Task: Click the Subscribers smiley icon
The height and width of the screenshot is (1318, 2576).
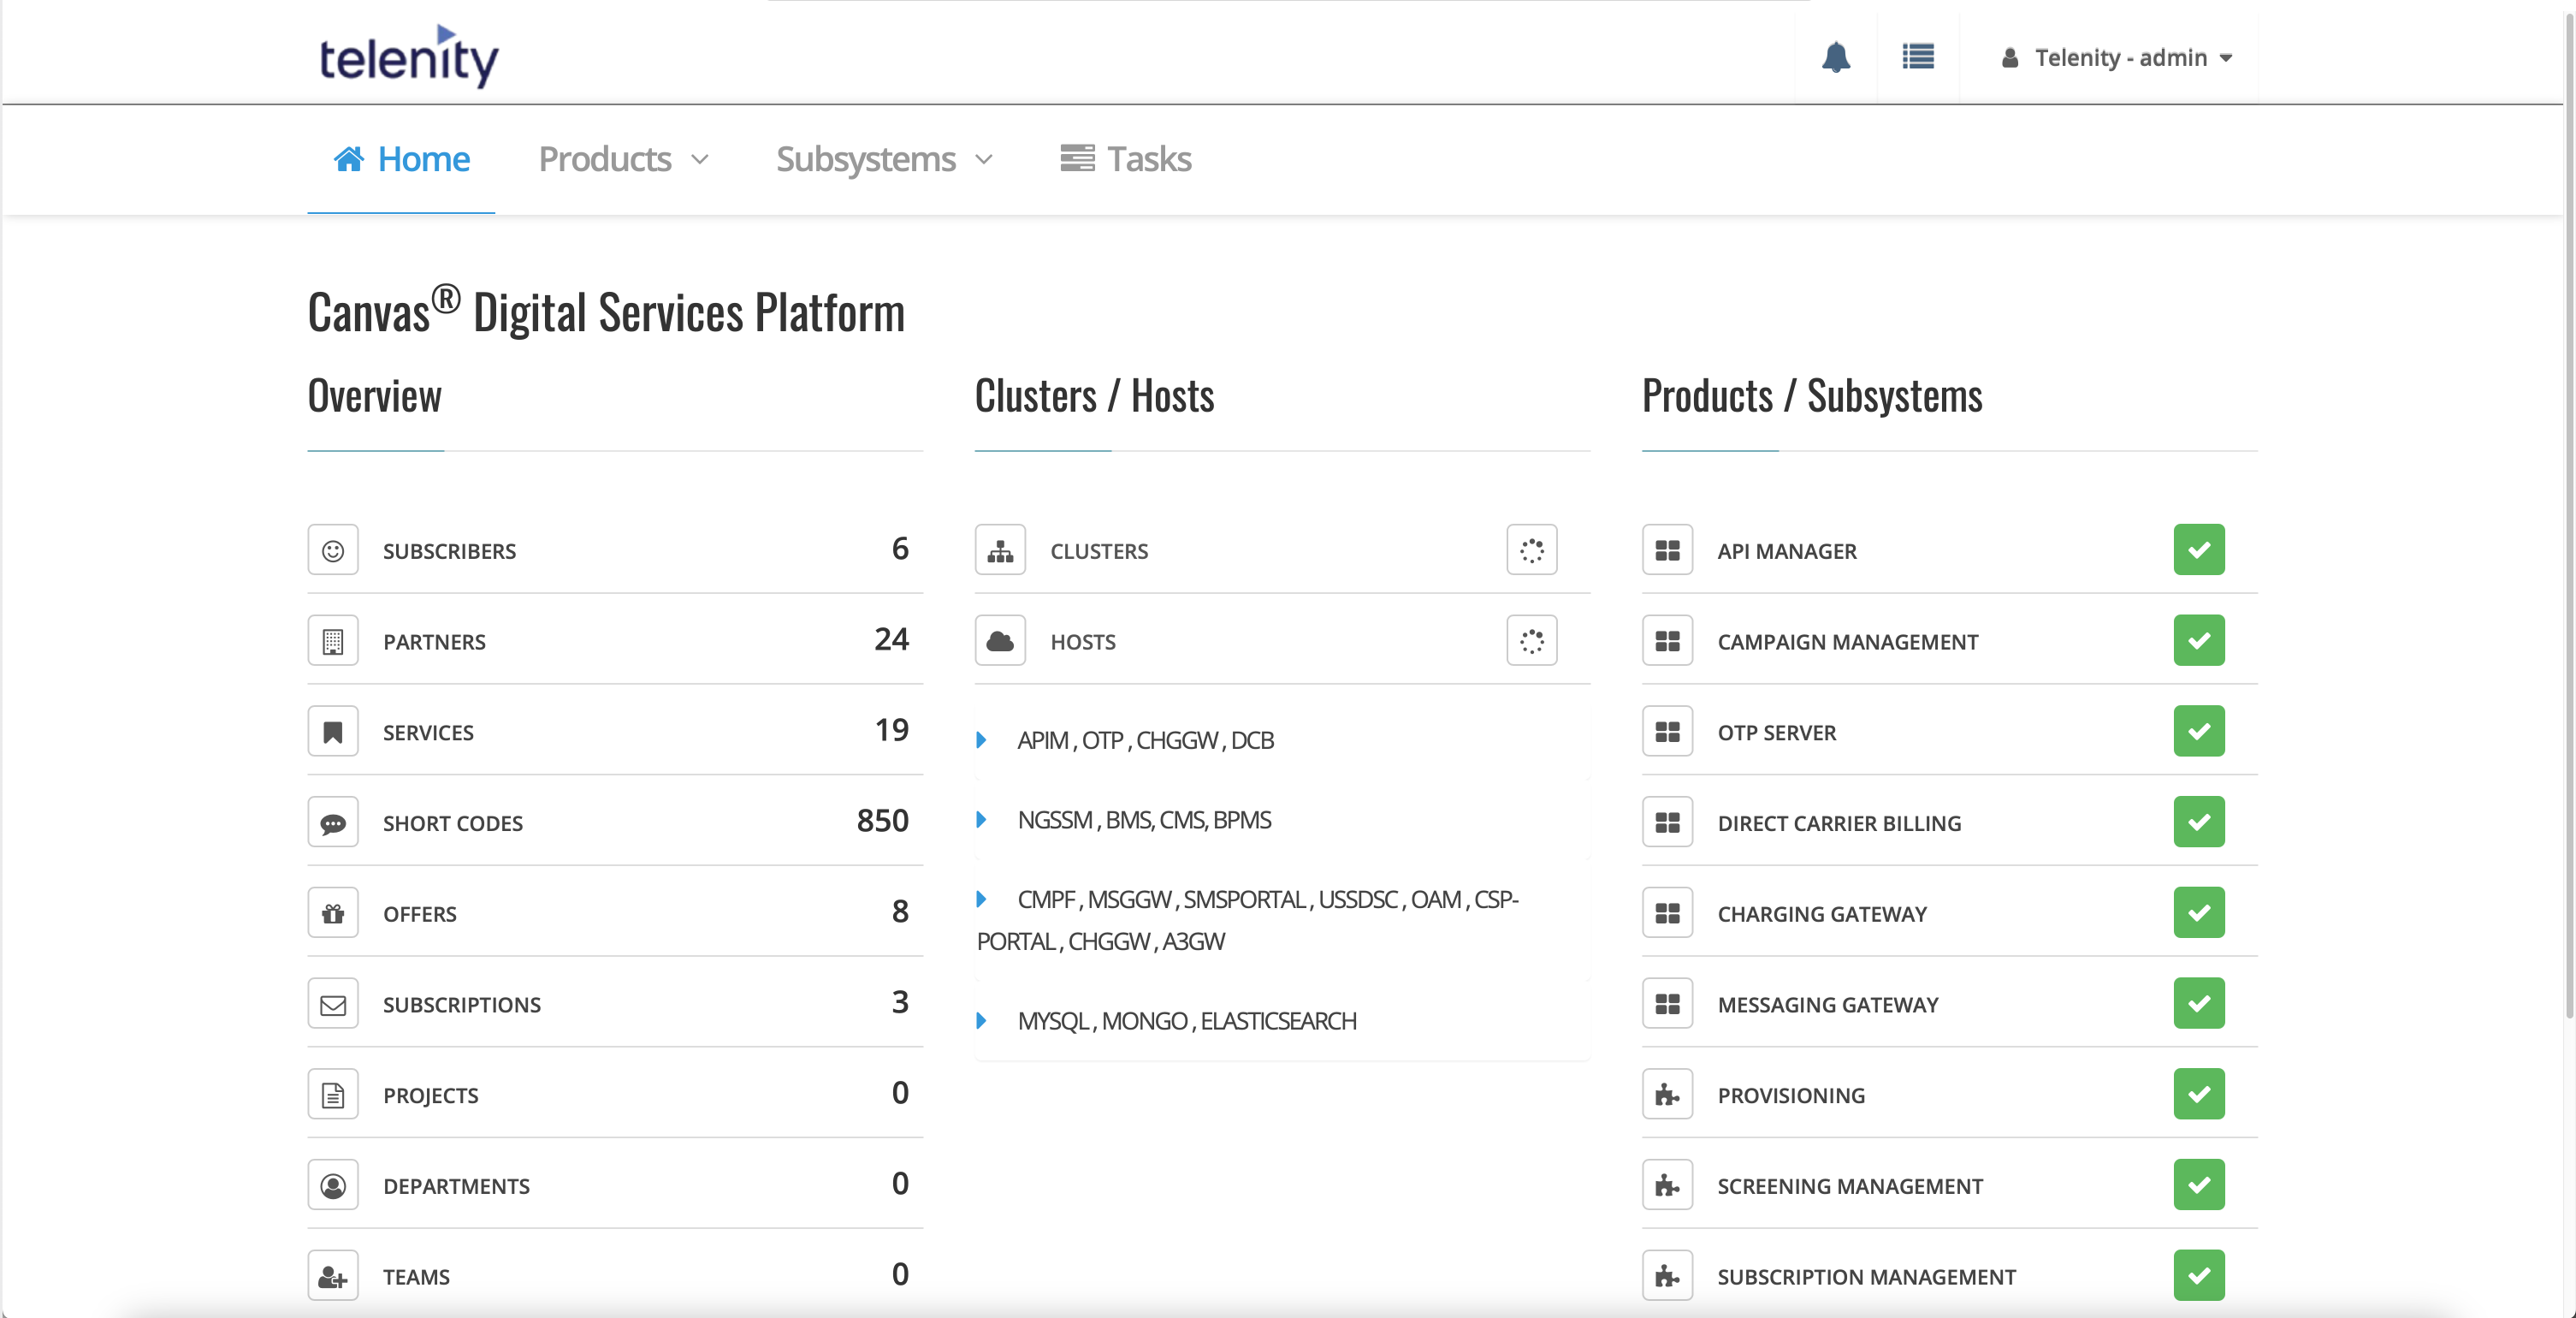Action: (x=333, y=550)
